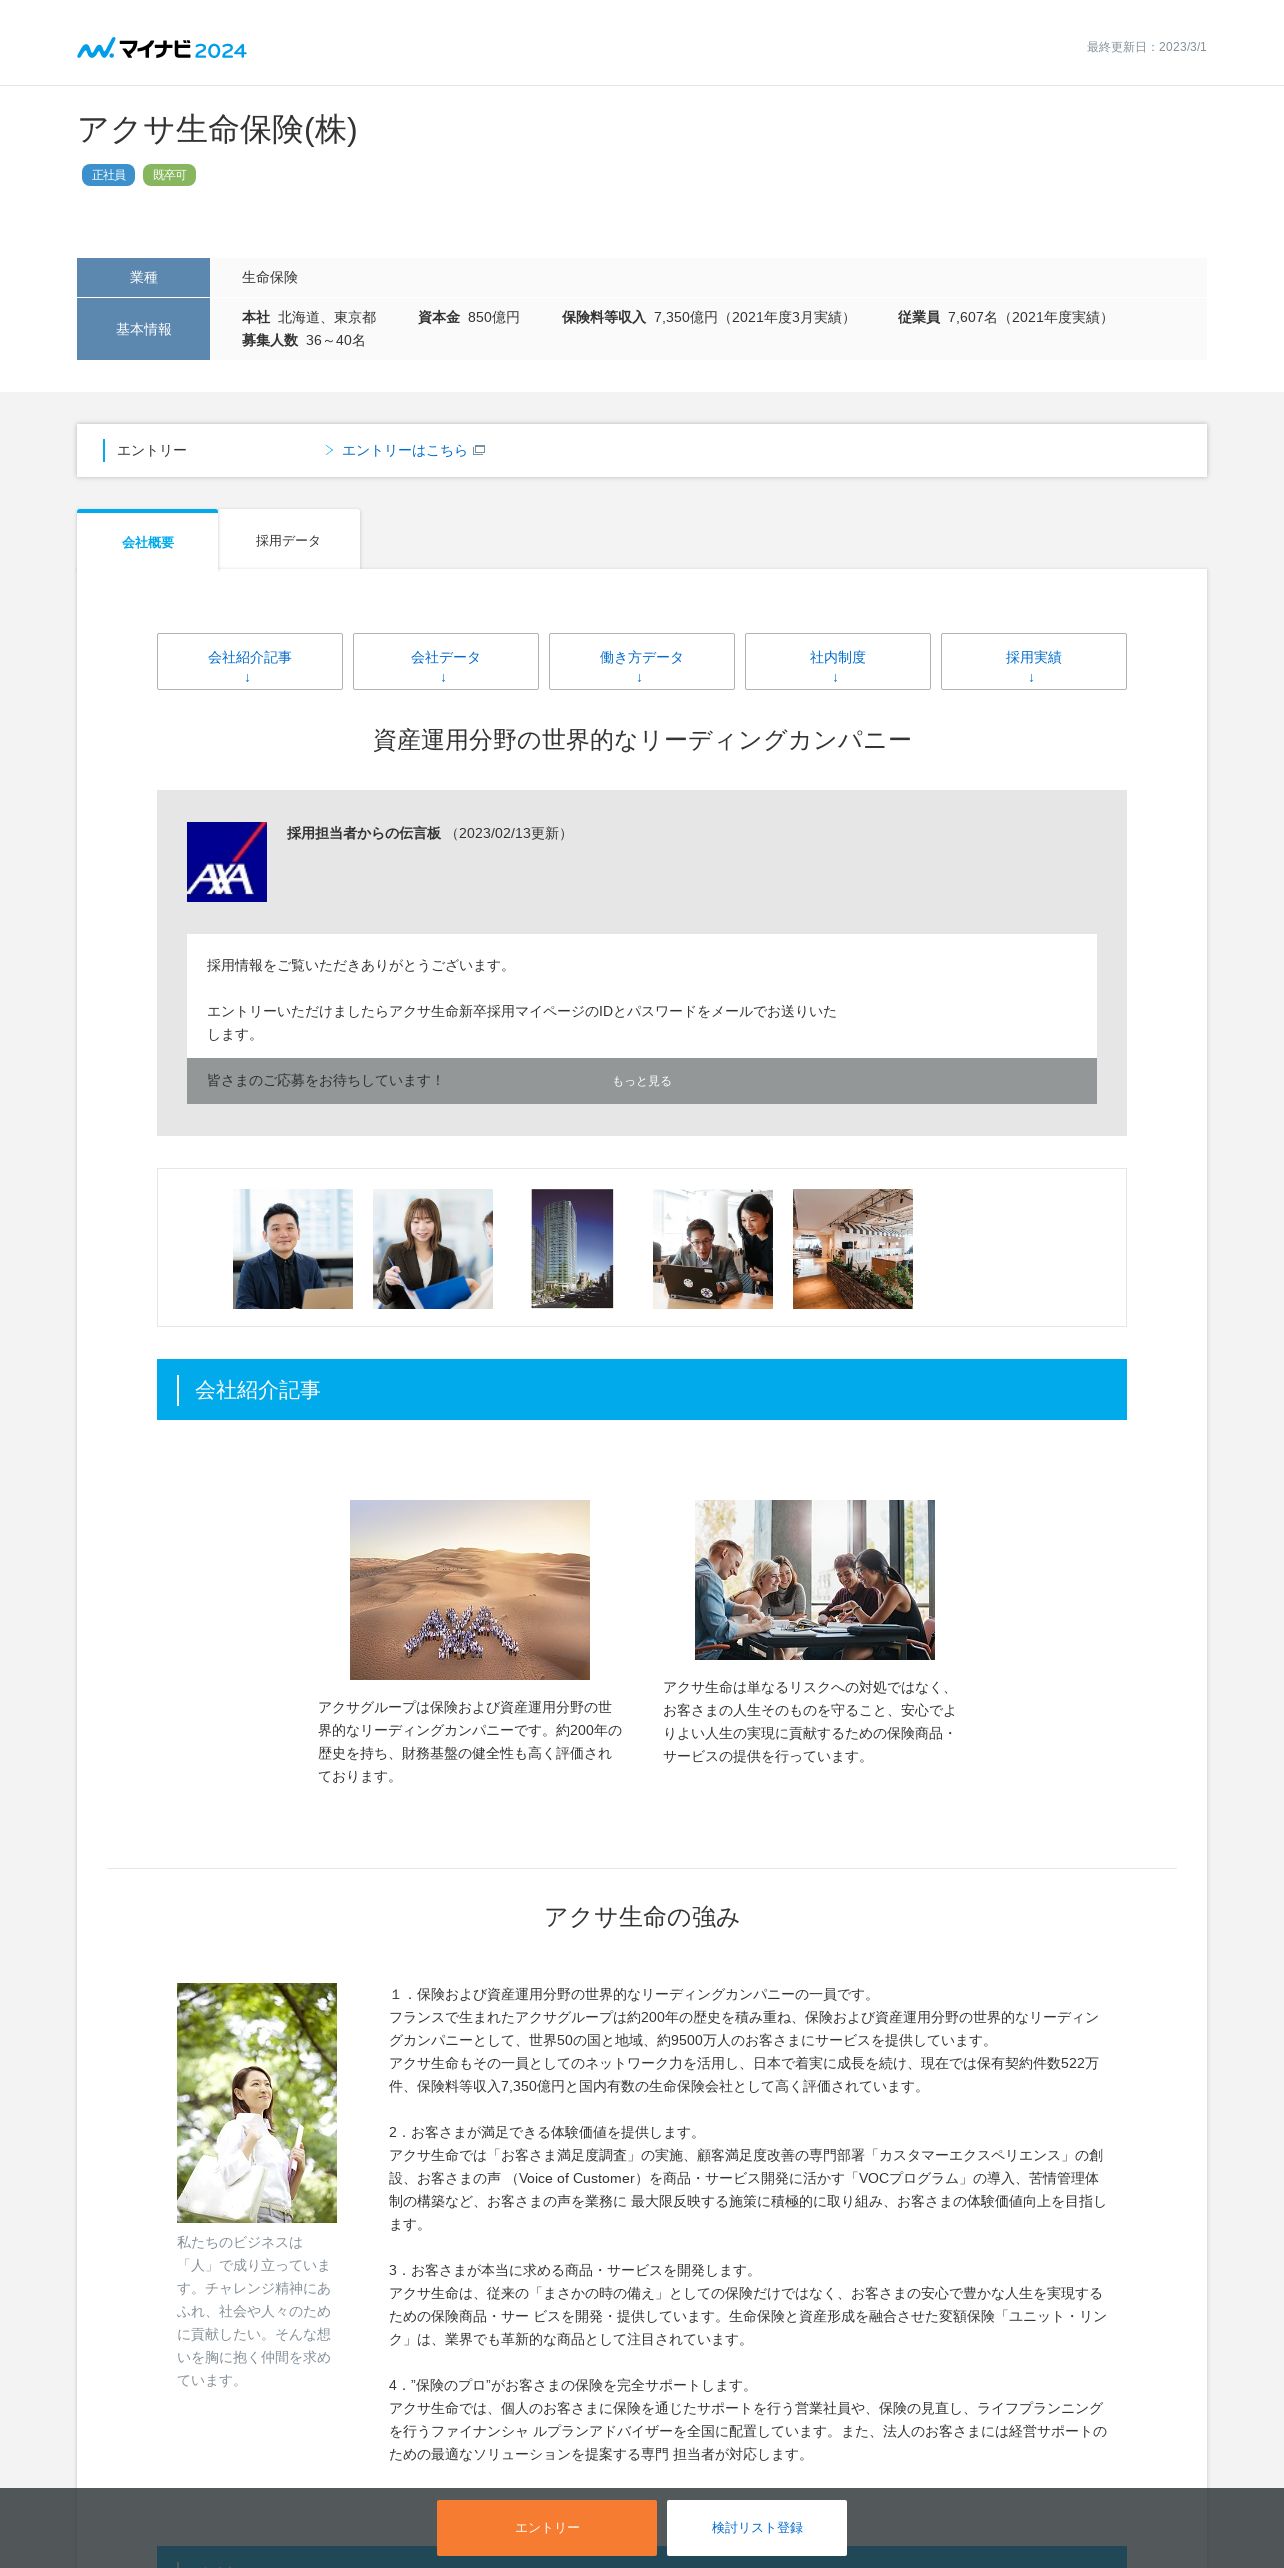Open thumbnail of high-rise building
The width and height of the screenshot is (1284, 2568).
pyautogui.click(x=572, y=1249)
